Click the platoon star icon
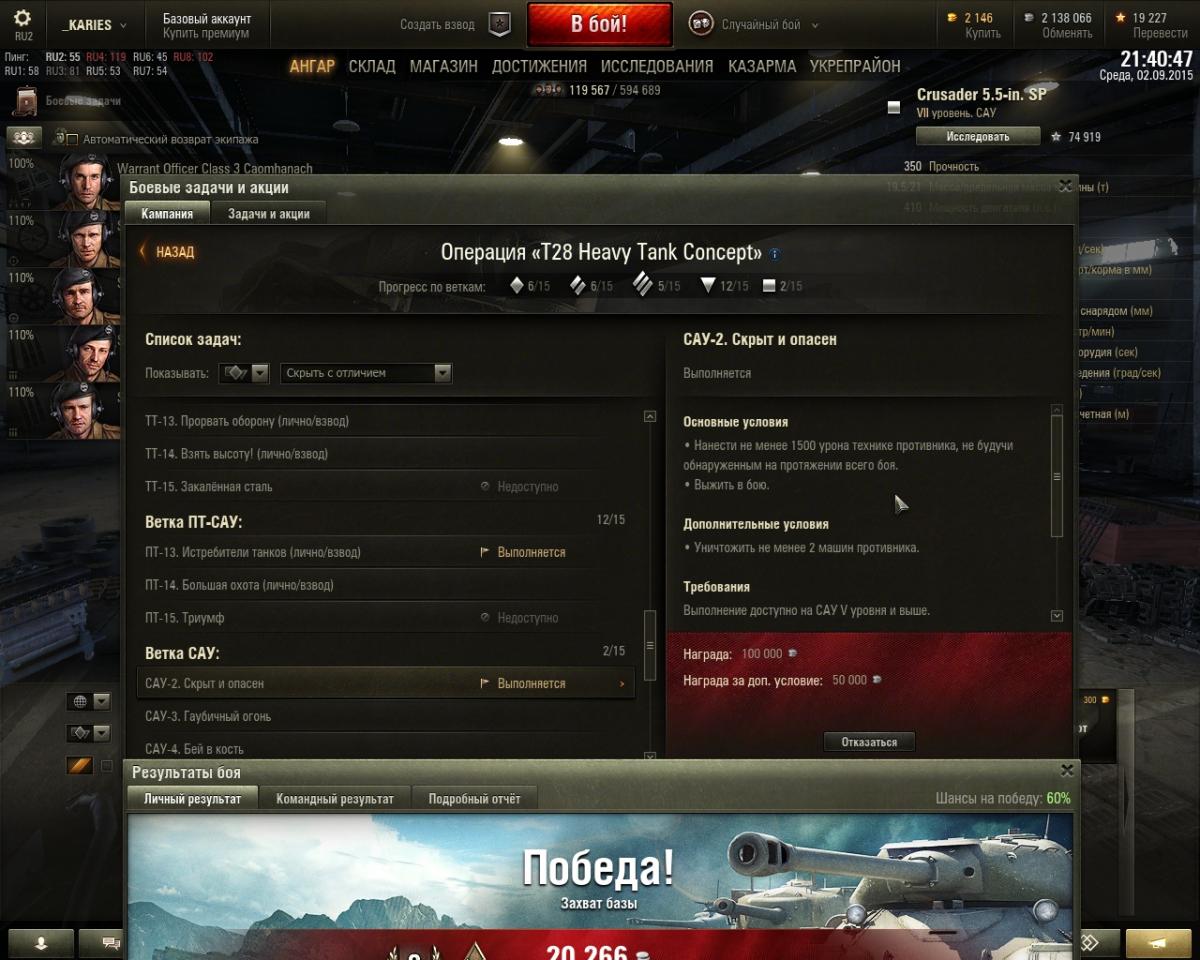1200x960 pixels. click(499, 25)
